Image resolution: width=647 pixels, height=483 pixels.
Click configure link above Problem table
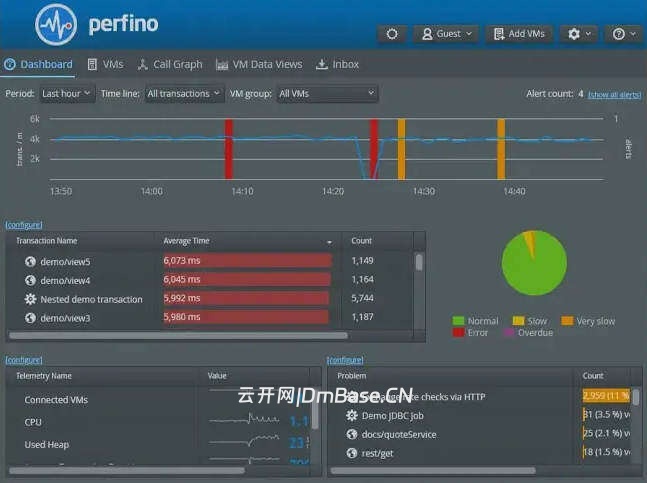click(x=345, y=360)
